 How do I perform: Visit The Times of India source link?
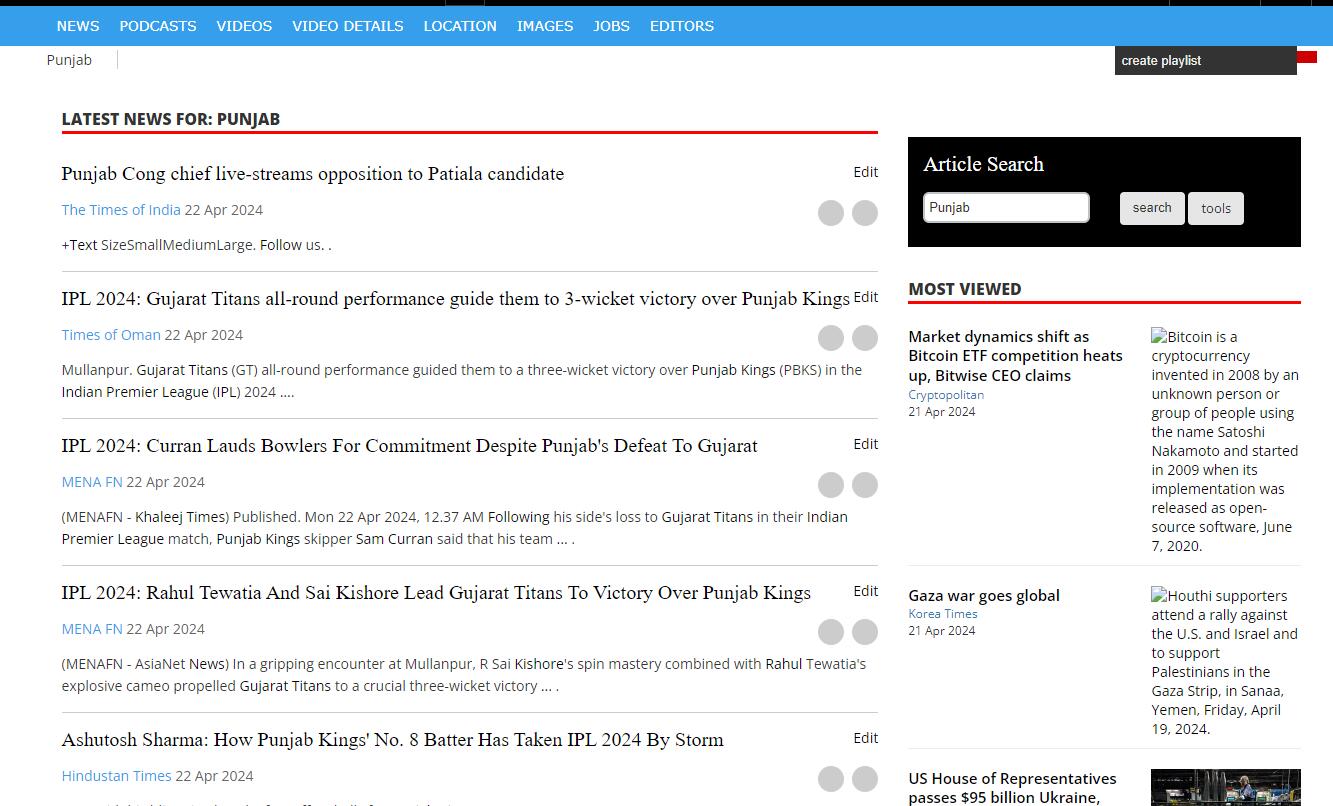121,210
